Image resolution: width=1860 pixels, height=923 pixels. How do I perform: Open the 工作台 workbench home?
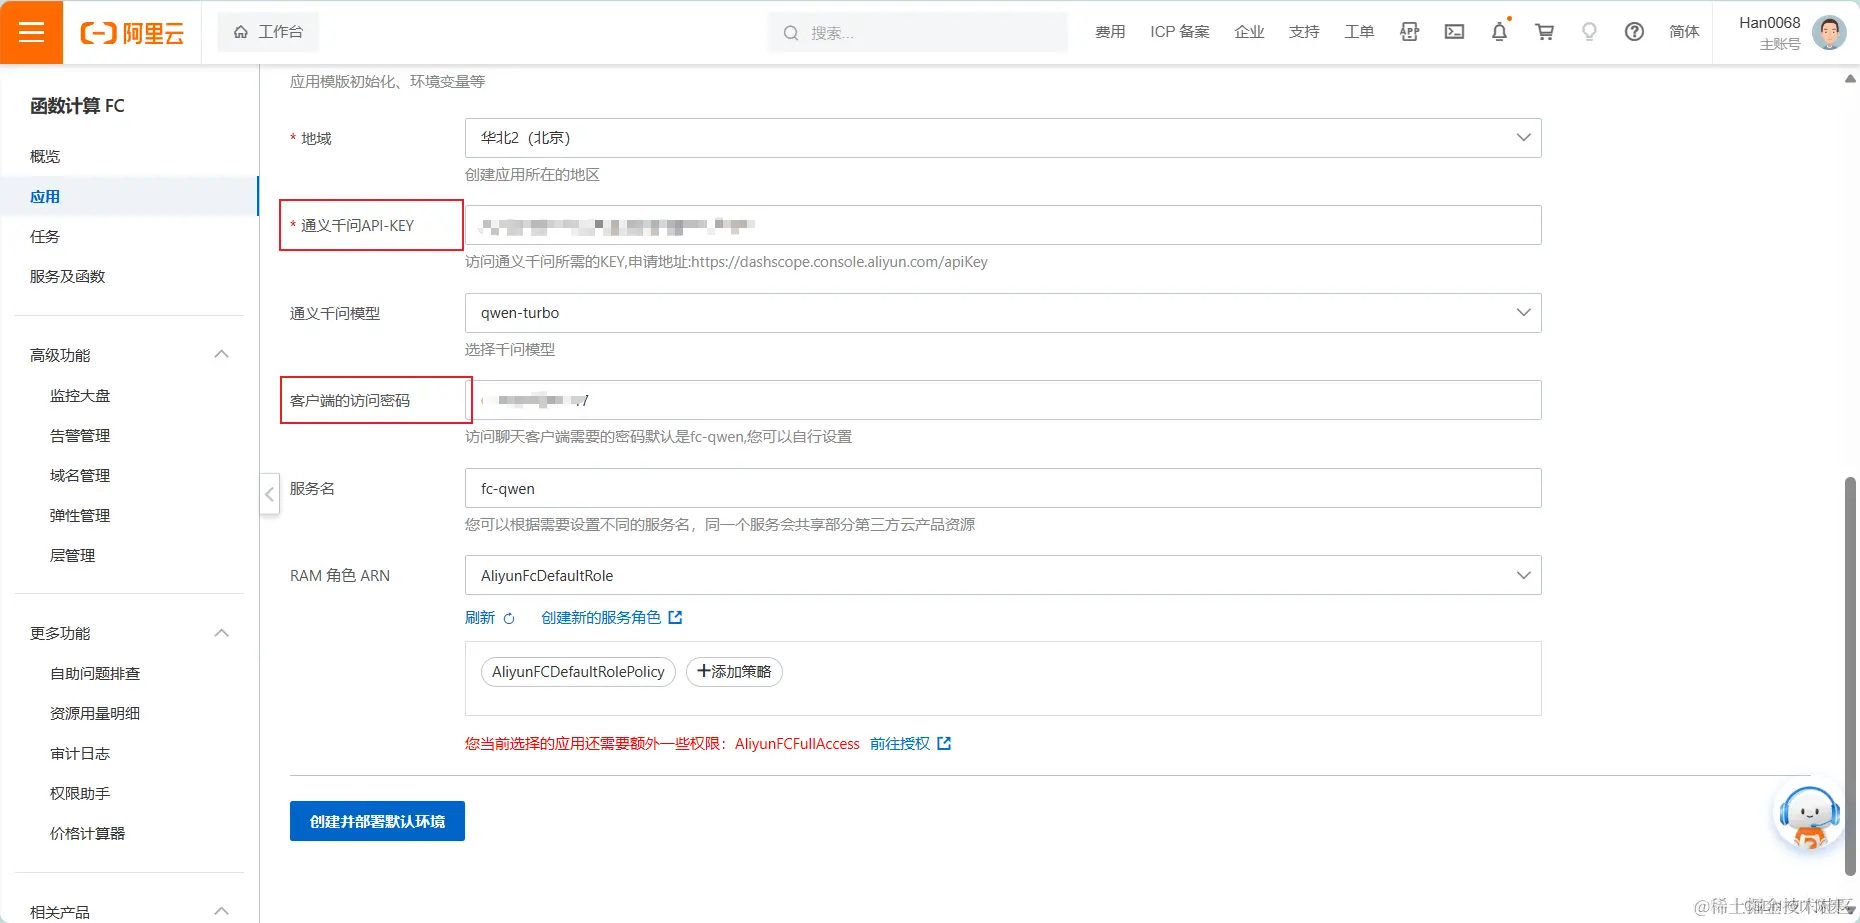click(x=268, y=32)
